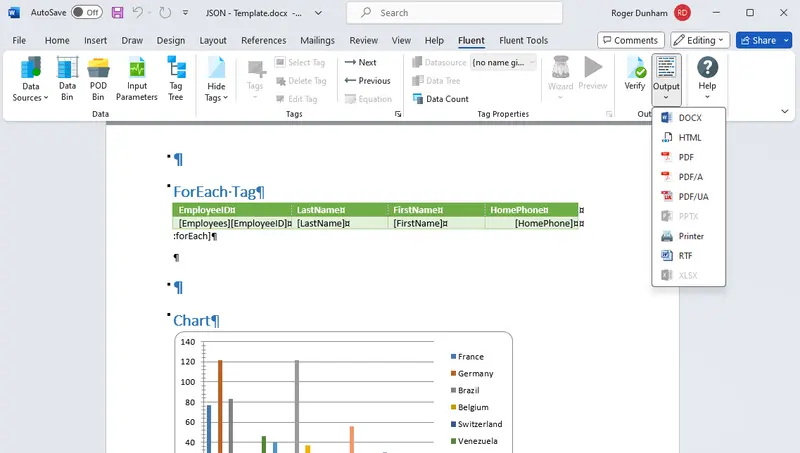Open the Data Sources menu
800x453 pixels.
coord(30,79)
